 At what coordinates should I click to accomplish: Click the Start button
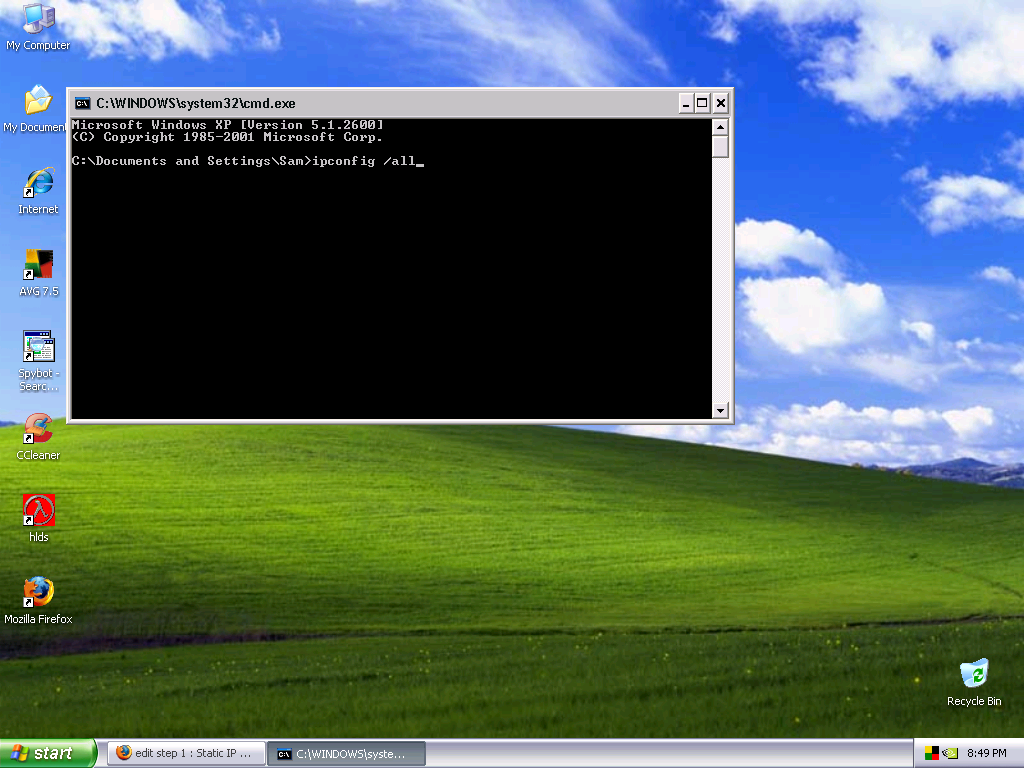click(x=48, y=753)
